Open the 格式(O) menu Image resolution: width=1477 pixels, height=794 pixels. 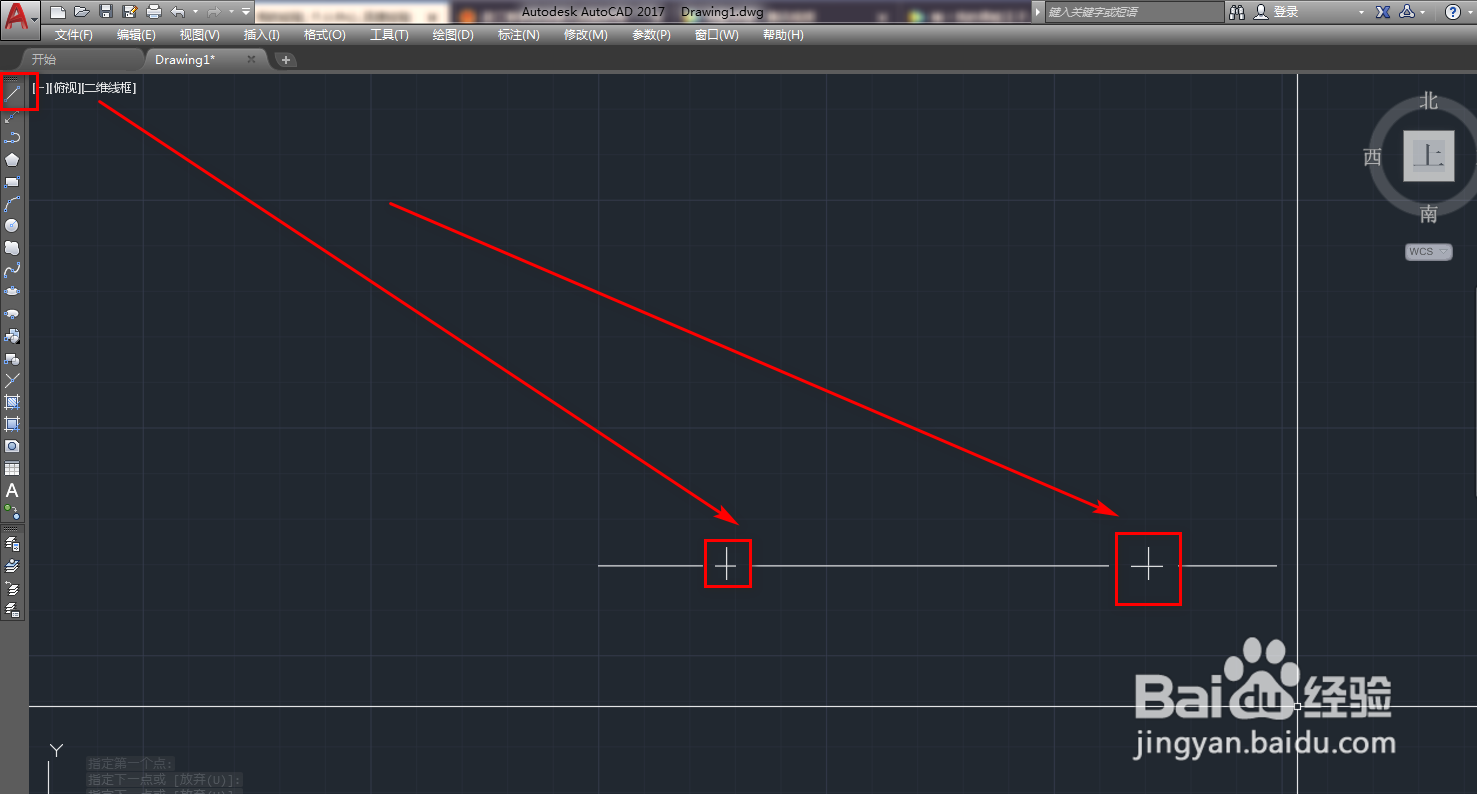click(x=325, y=35)
